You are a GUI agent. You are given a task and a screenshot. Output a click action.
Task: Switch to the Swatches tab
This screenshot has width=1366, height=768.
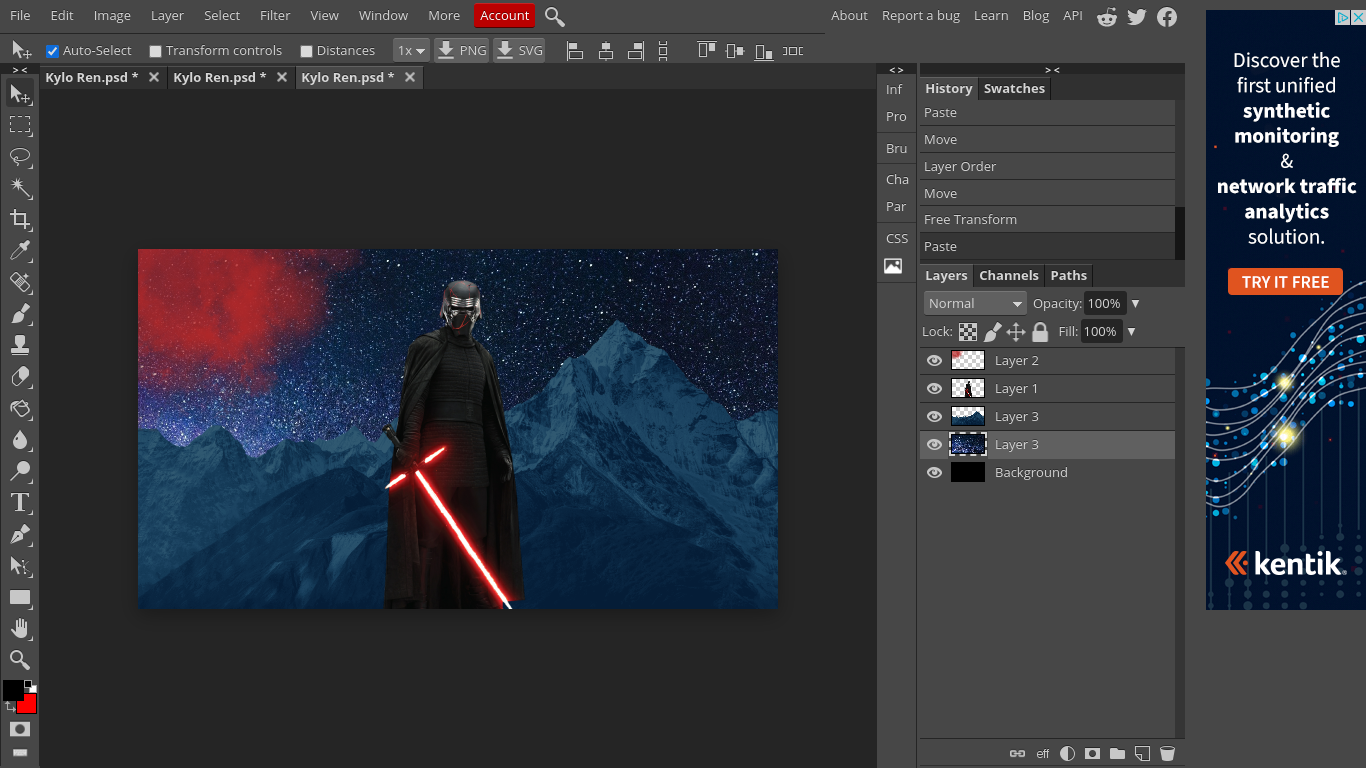coord(1014,88)
